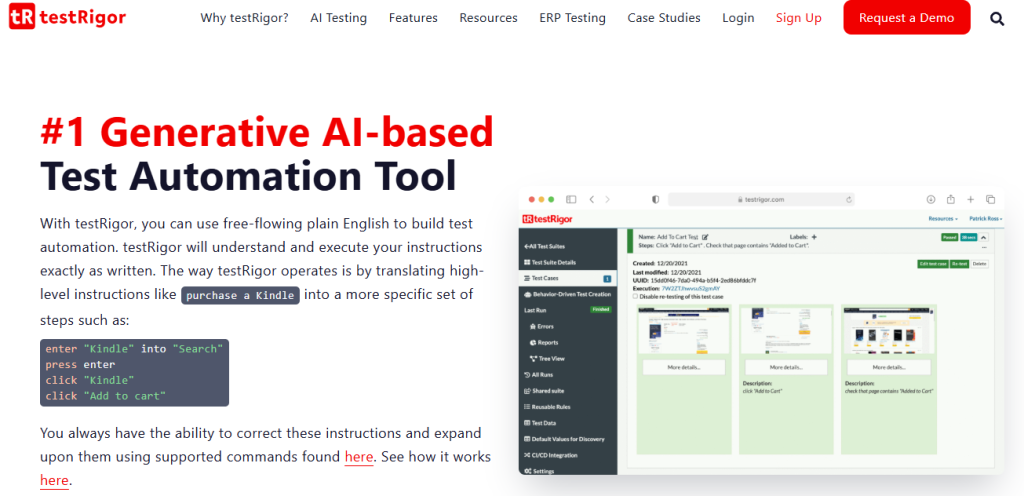Click the testrigor.com address bar in the demo browser
The width and height of the screenshot is (1024, 496).
[x=761, y=199]
